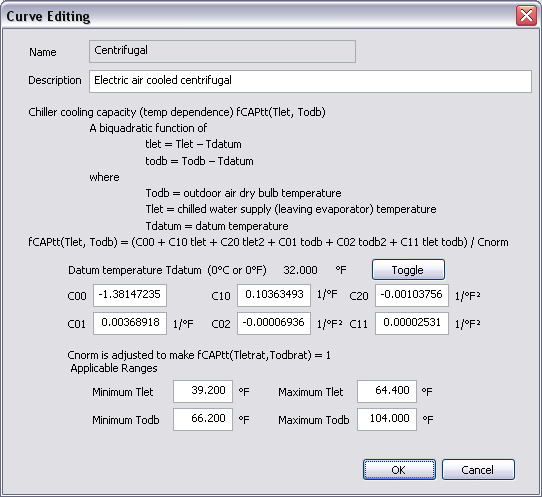542x497 pixels.
Task: Click the Maximum Todb value field
Action: (x=387, y=419)
